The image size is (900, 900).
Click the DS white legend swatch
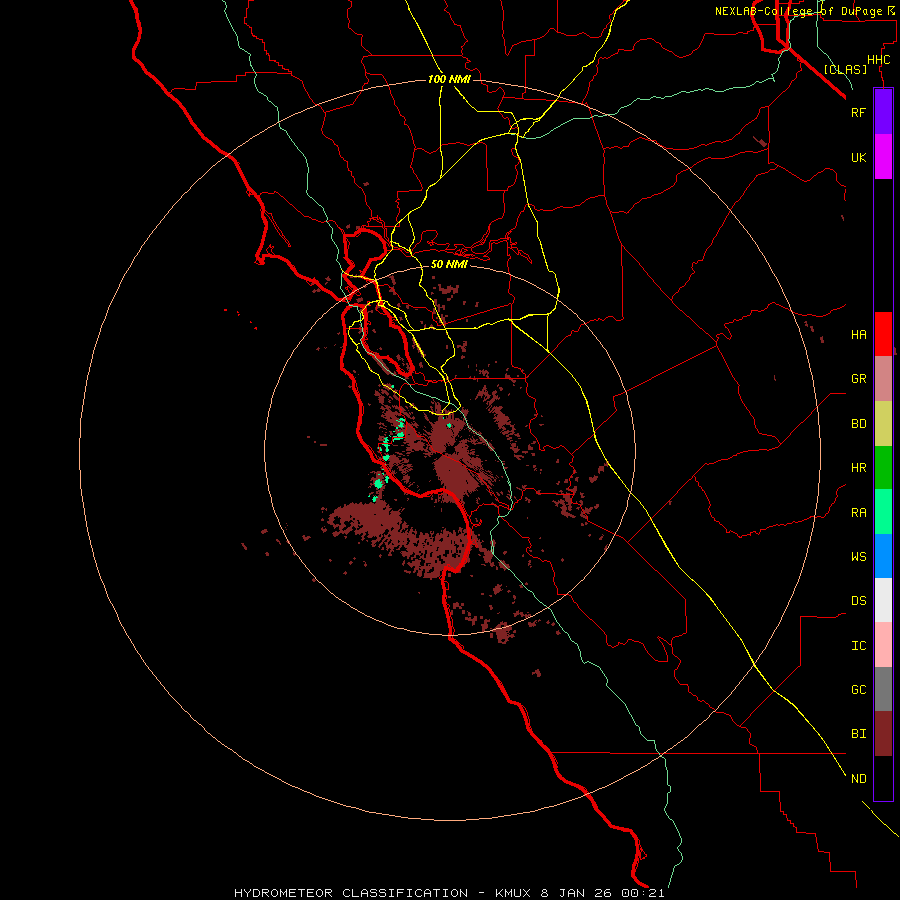pos(883,600)
